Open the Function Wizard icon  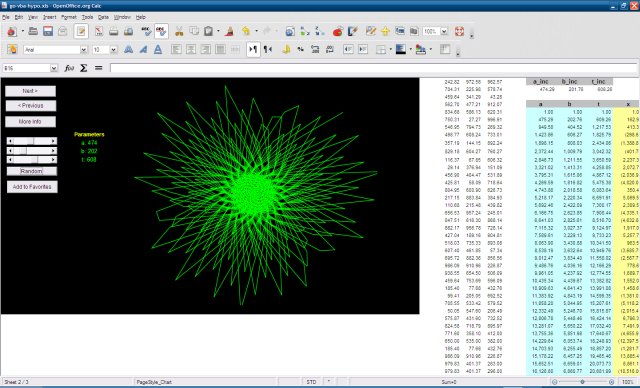pyautogui.click(x=69, y=68)
